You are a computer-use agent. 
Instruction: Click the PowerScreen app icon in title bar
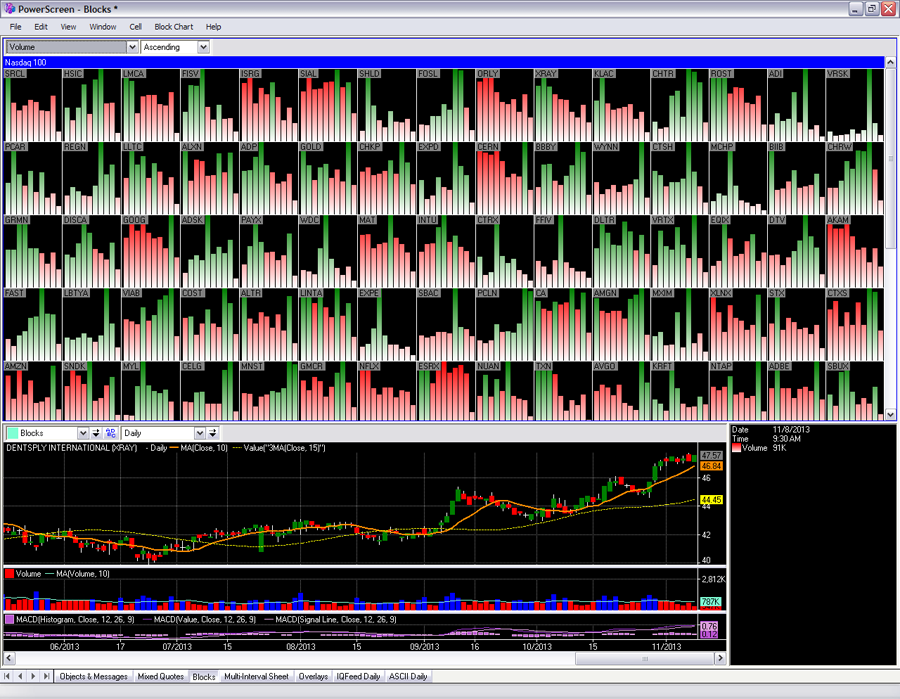(x=9, y=8)
